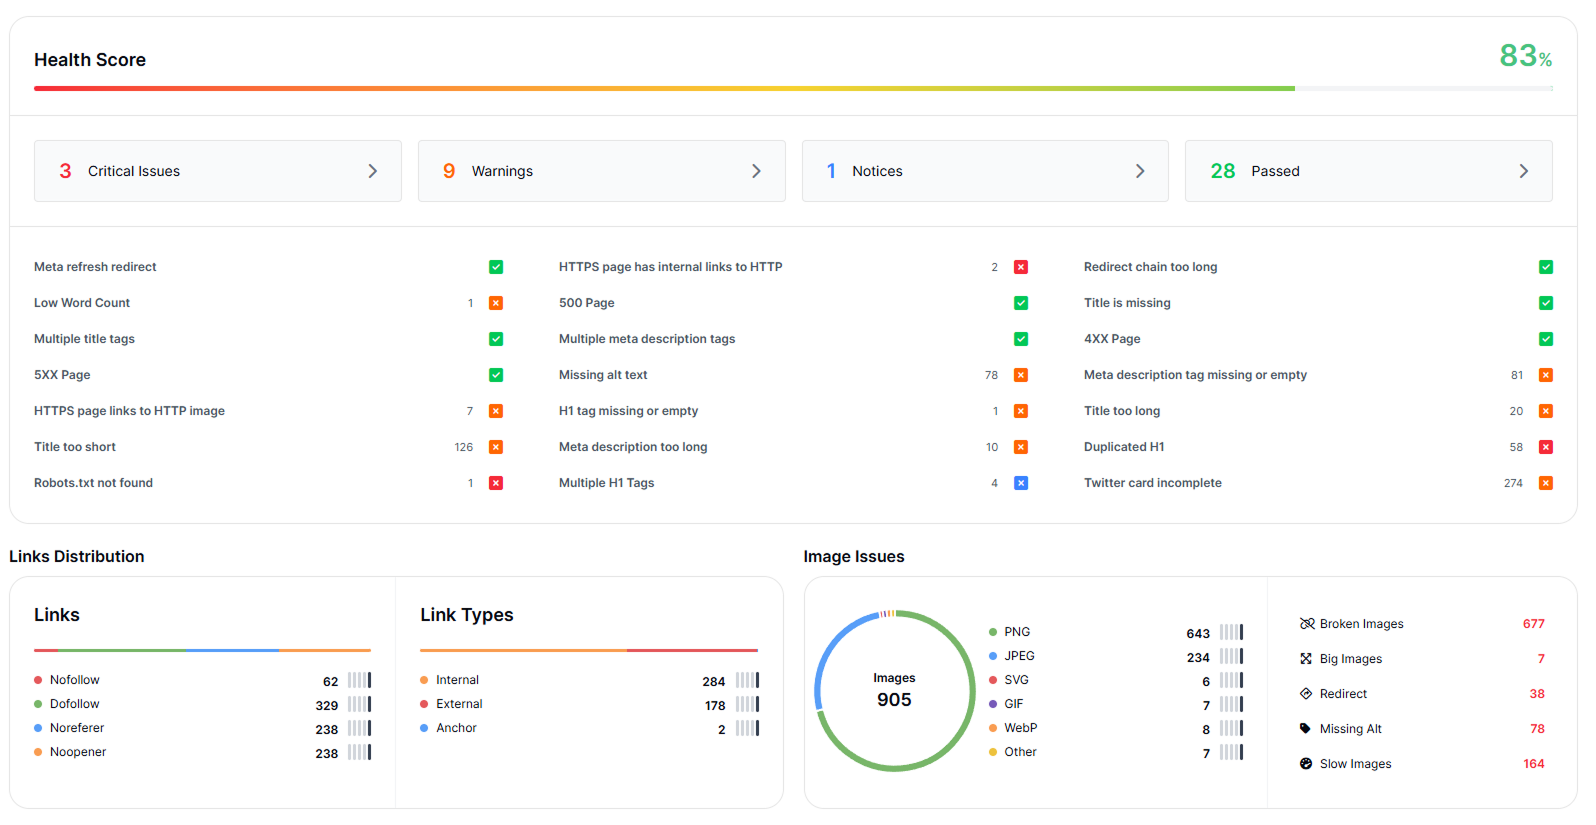The height and width of the screenshot is (825, 1596).
Task: Click green checkmark for Title is missing
Action: click(x=1546, y=303)
